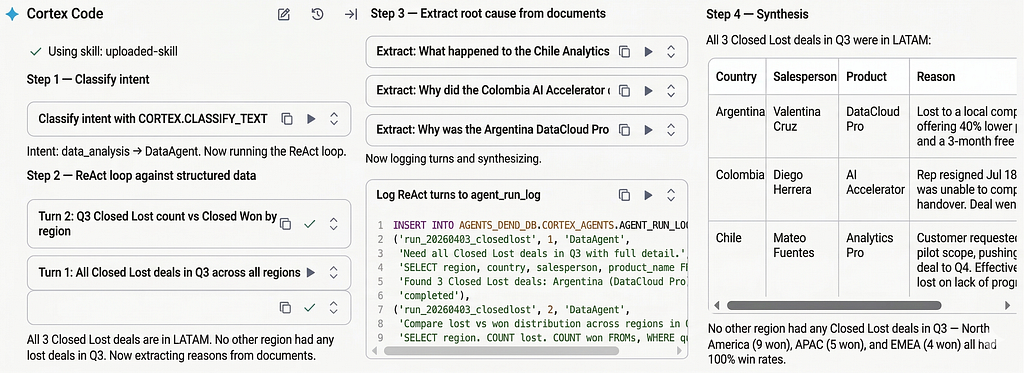The height and width of the screenshot is (373, 1024).
Task: Run the Argentina DataCloud Pro extract
Action: pos(648,130)
